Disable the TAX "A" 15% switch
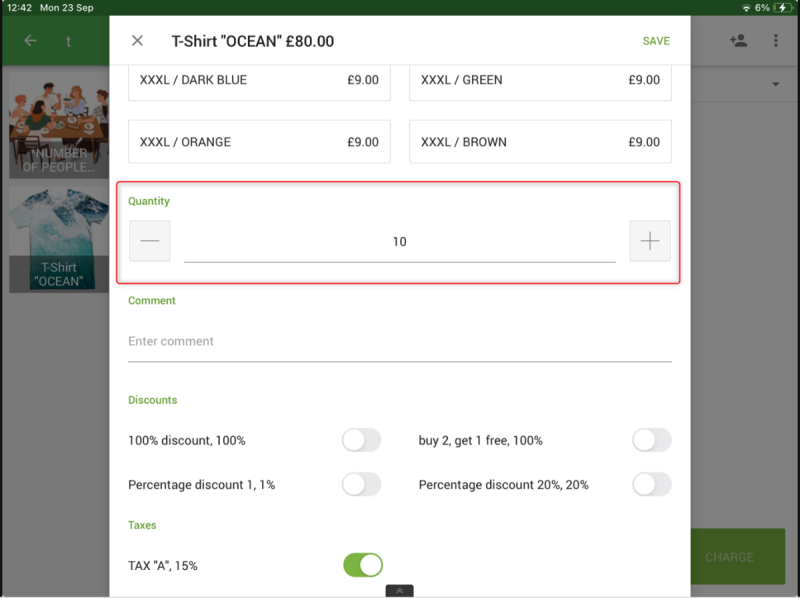Screen dimensions: 800x598 362,565
